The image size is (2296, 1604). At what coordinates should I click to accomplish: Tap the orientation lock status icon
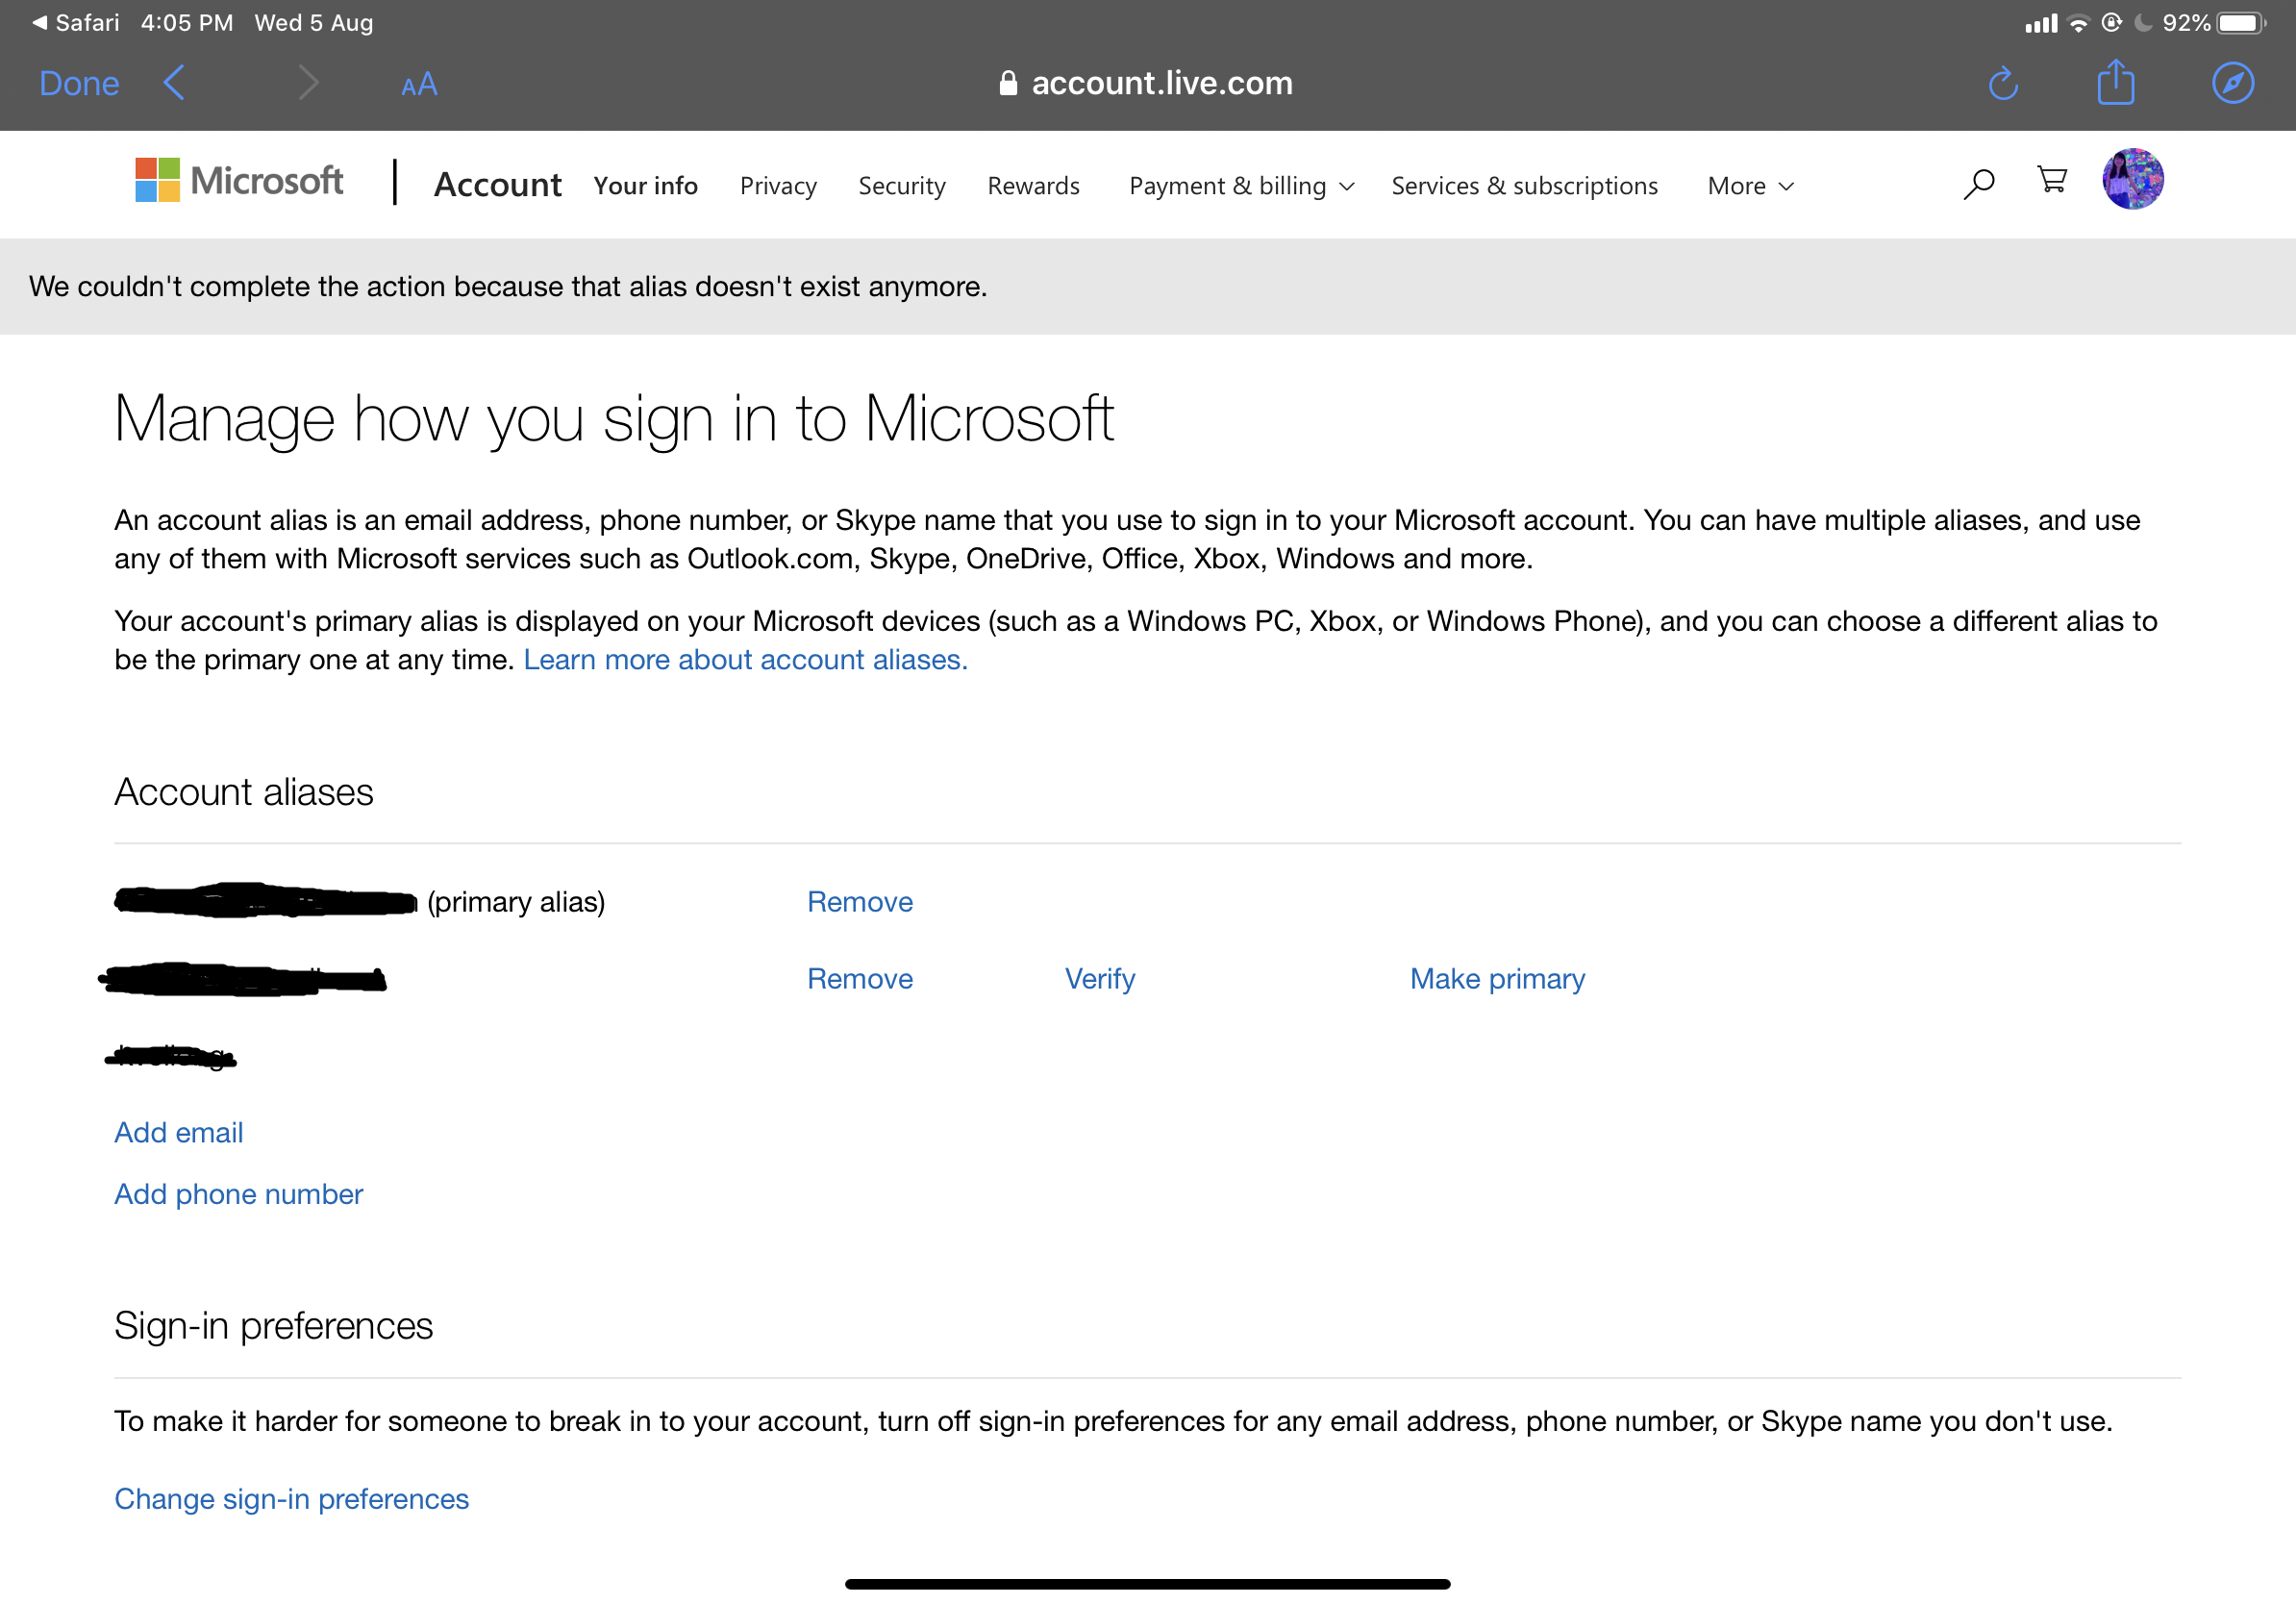coord(2111,22)
